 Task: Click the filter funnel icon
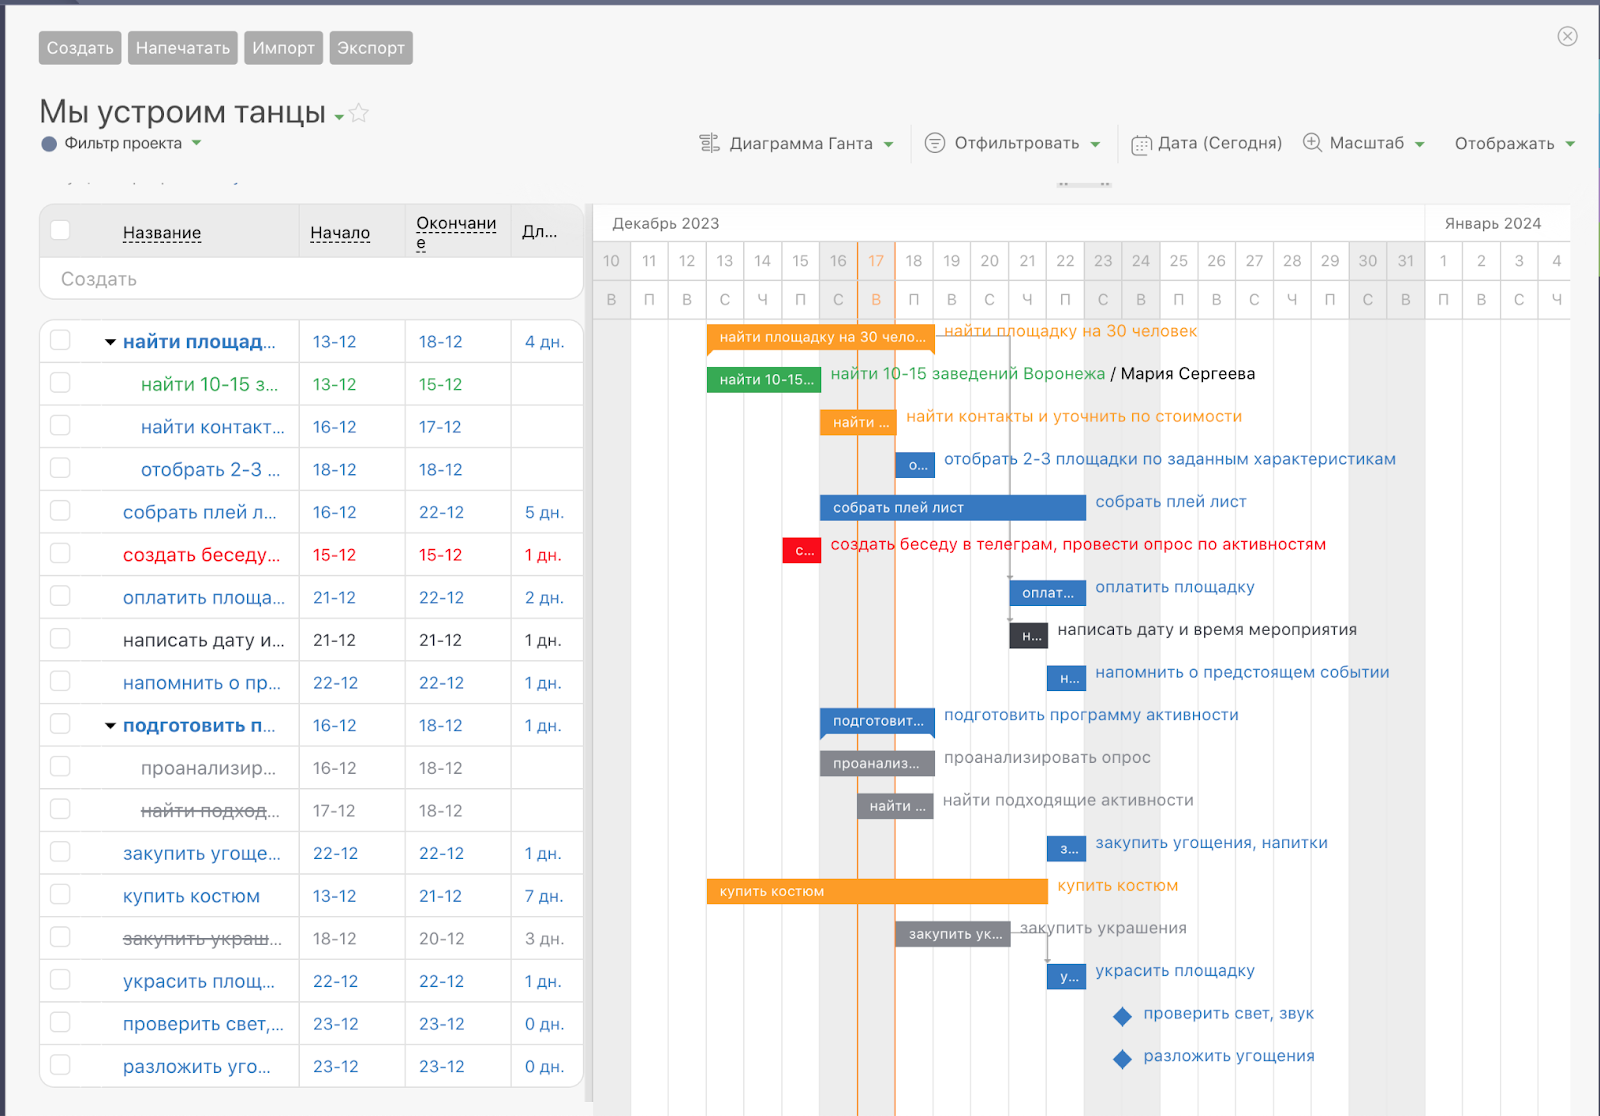934,143
